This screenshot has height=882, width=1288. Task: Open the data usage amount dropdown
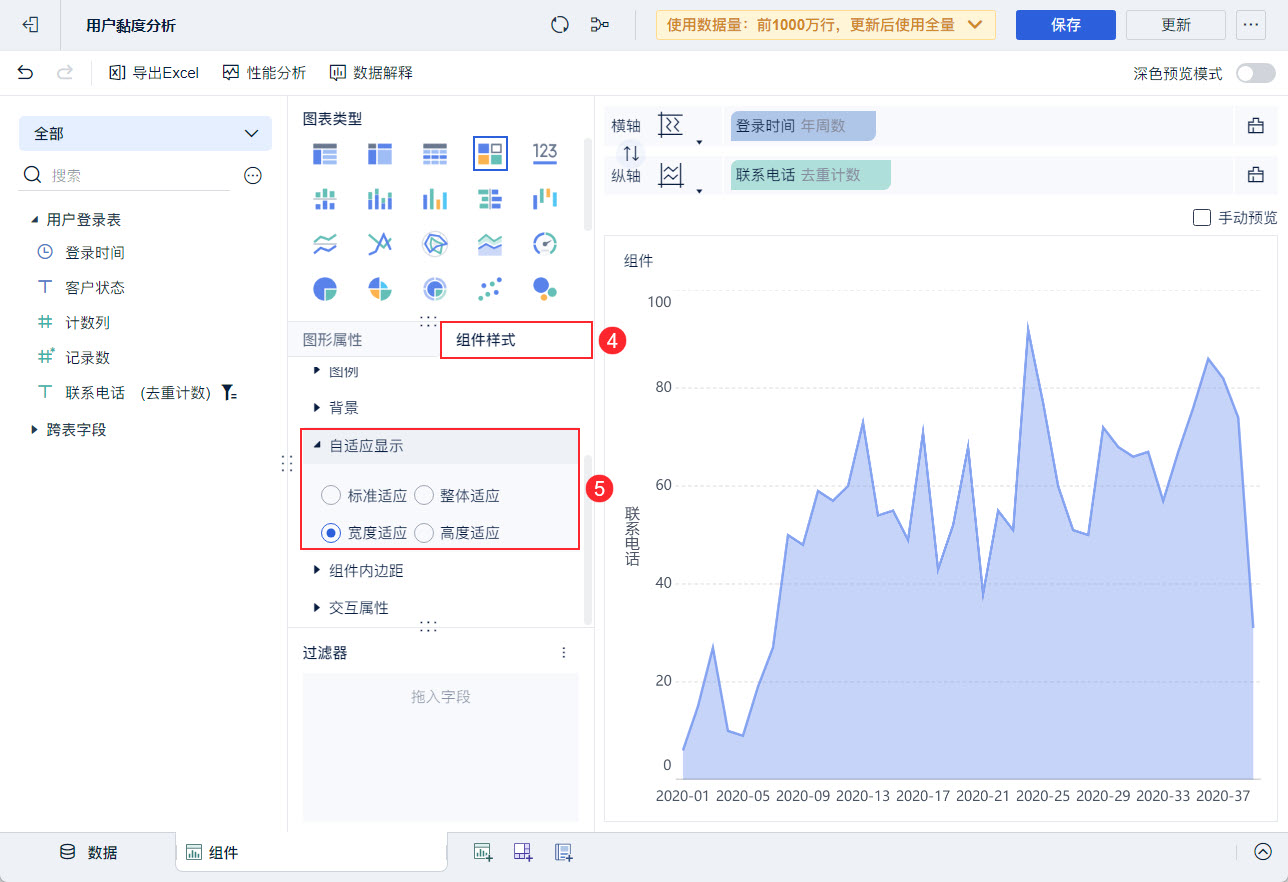click(x=825, y=25)
